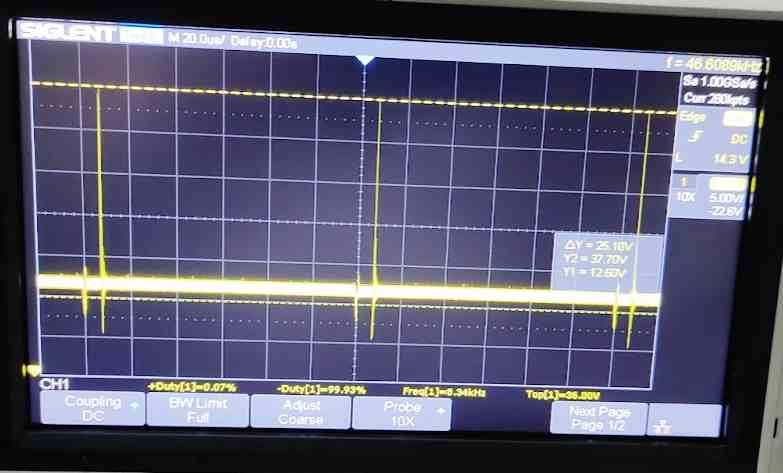This screenshot has width=783, height=473.
Task: Click the Sa 1.00GSa/s sample rate
Action: (720, 81)
